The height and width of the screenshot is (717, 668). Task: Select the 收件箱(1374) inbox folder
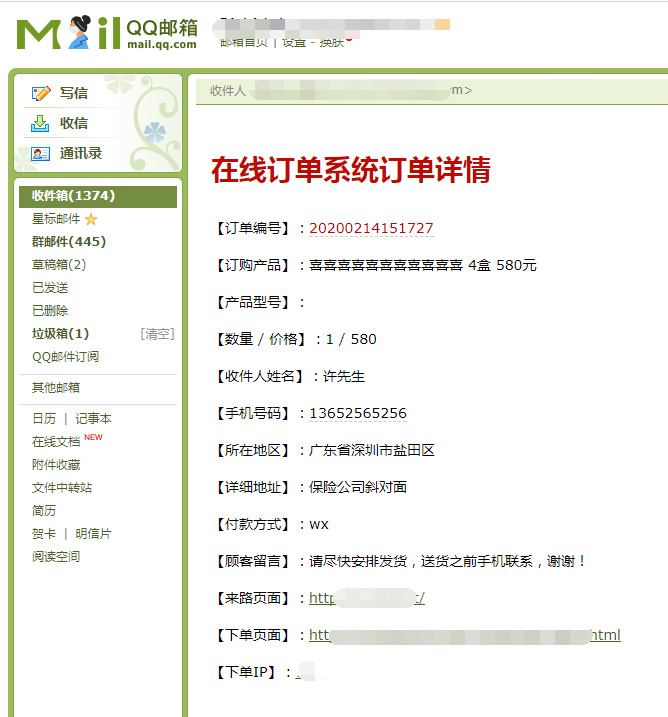click(98, 196)
